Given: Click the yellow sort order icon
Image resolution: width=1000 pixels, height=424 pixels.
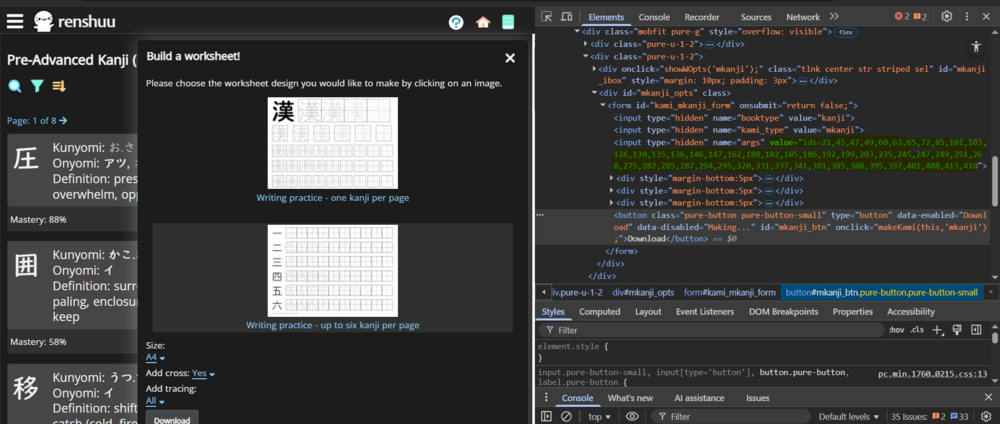Looking at the screenshot, I should (x=59, y=87).
